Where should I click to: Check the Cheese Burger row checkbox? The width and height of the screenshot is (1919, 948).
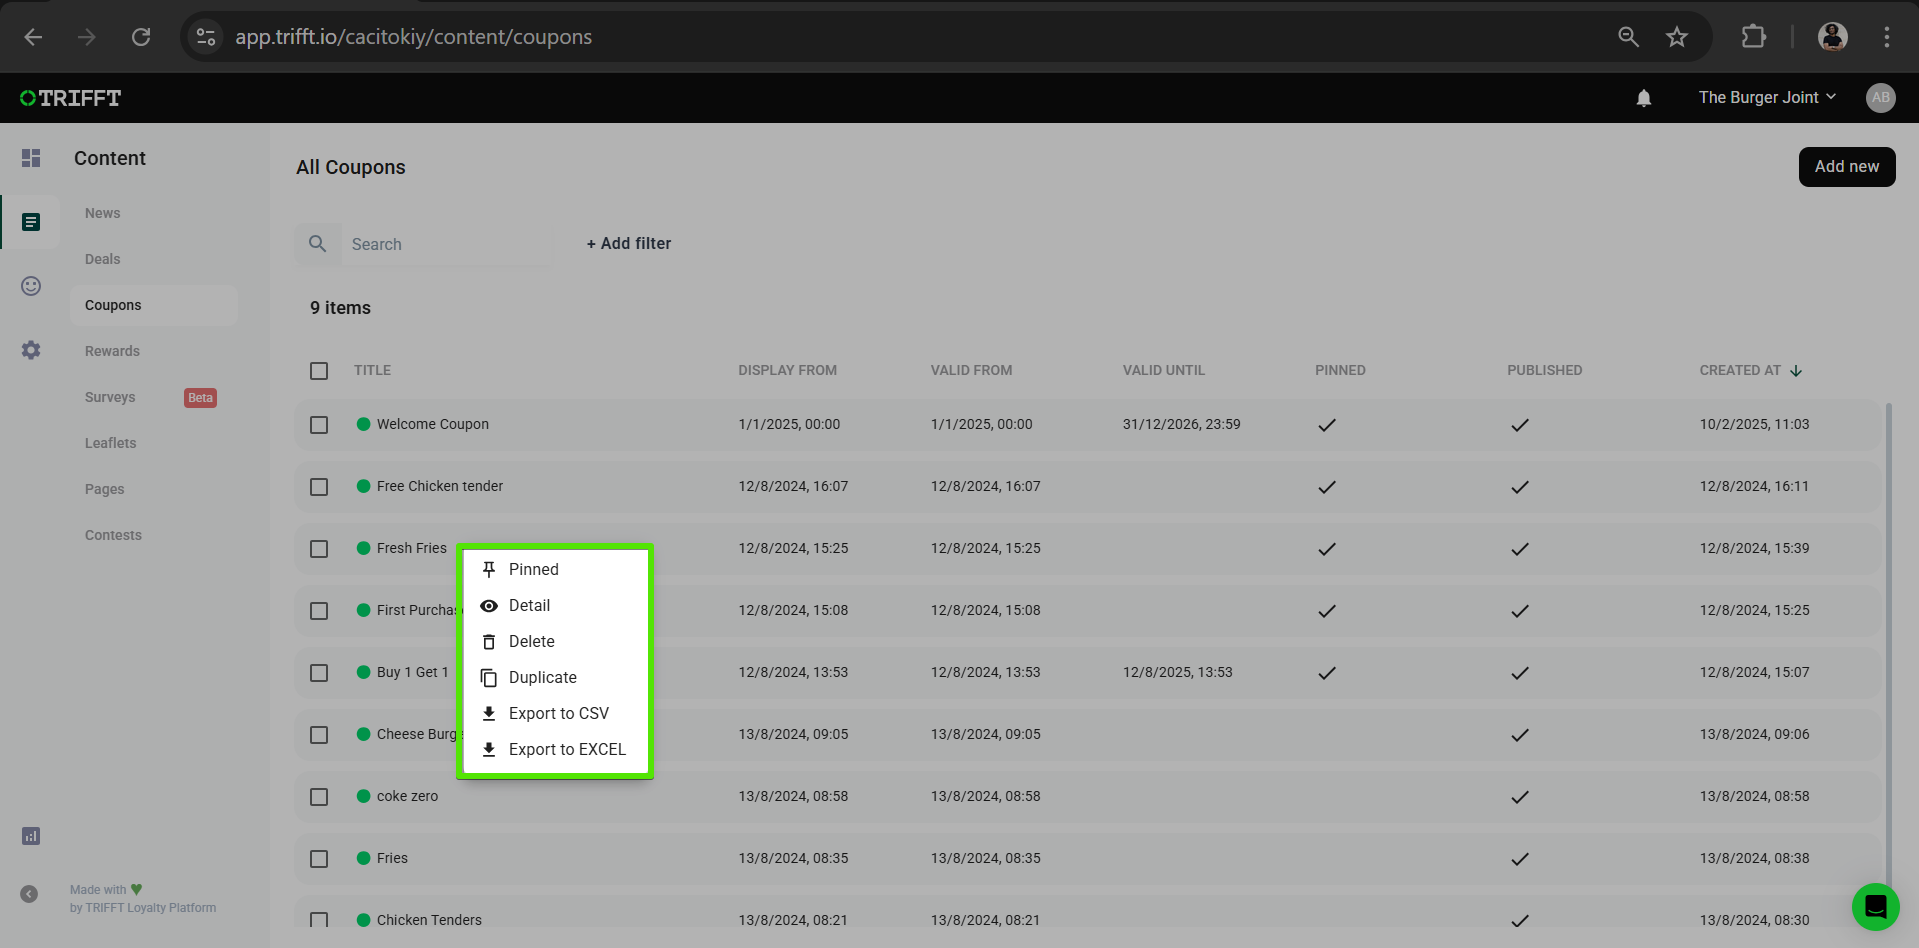319,735
